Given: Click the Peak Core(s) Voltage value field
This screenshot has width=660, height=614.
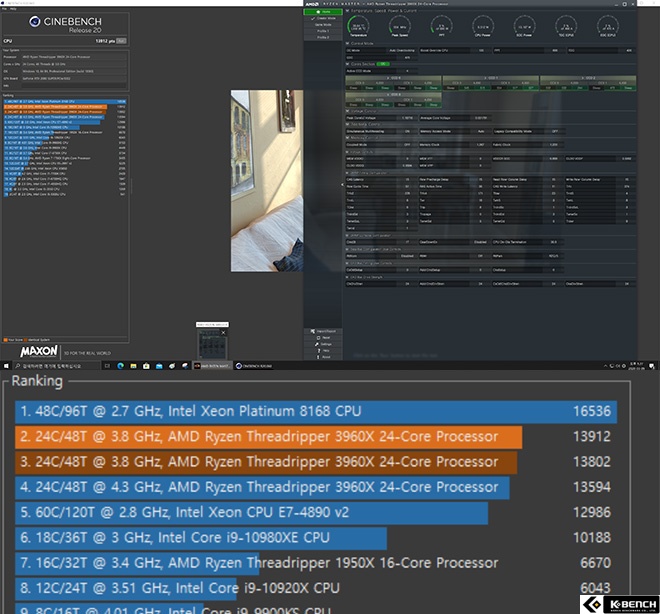Looking at the screenshot, I should point(407,118).
